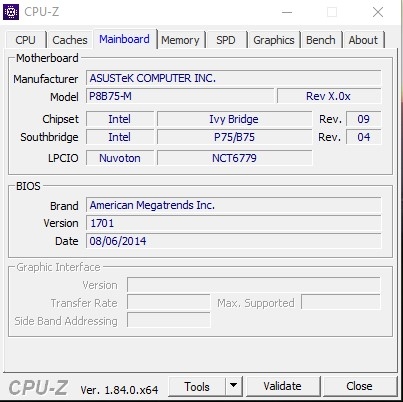Screen dimensions: 403x402
Task: Switch to the CPU tab
Action: pyautogui.click(x=25, y=40)
